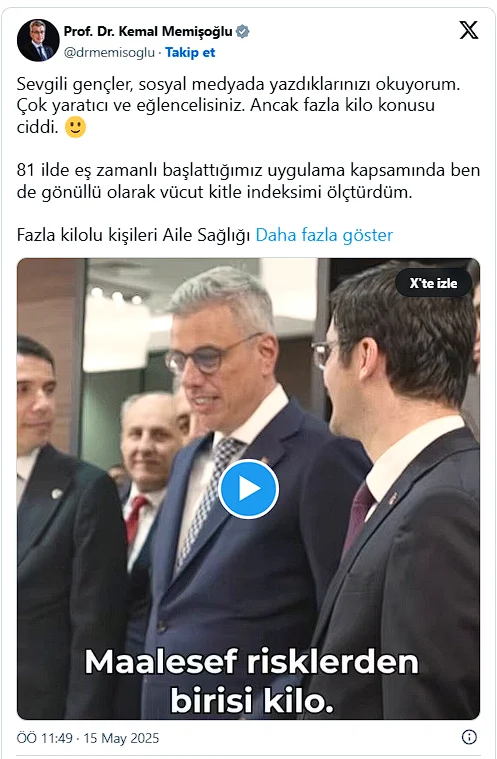497x759 pixels.
Task: Open the profile avatar picture
Action: pos(38,40)
